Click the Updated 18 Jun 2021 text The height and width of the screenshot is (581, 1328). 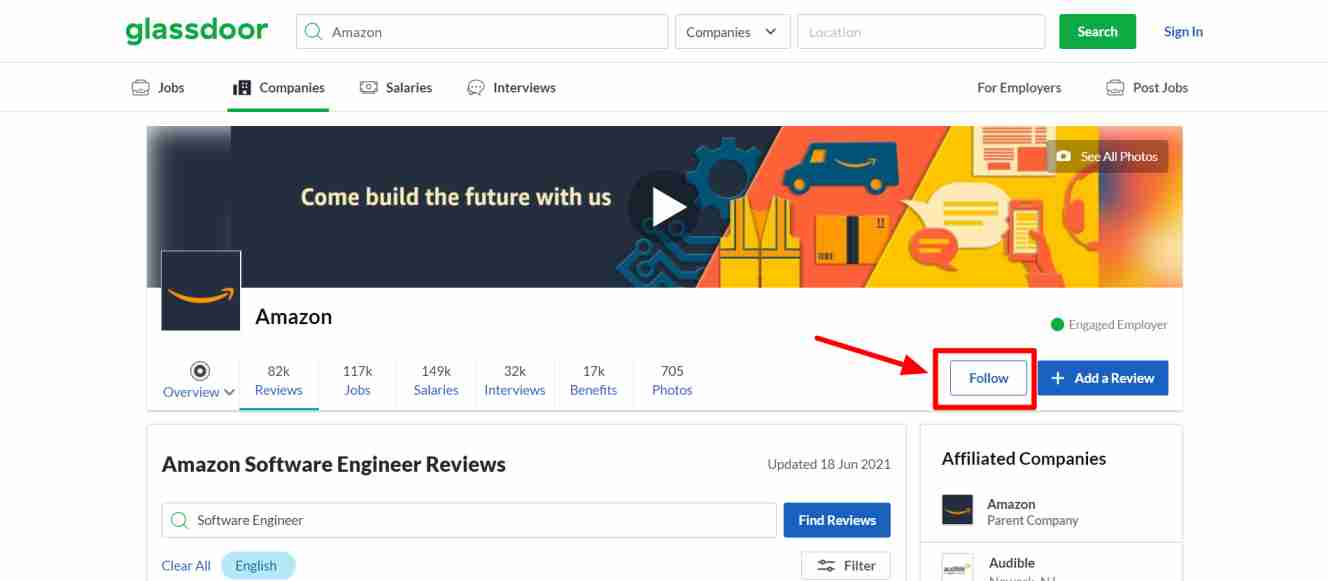pos(829,464)
